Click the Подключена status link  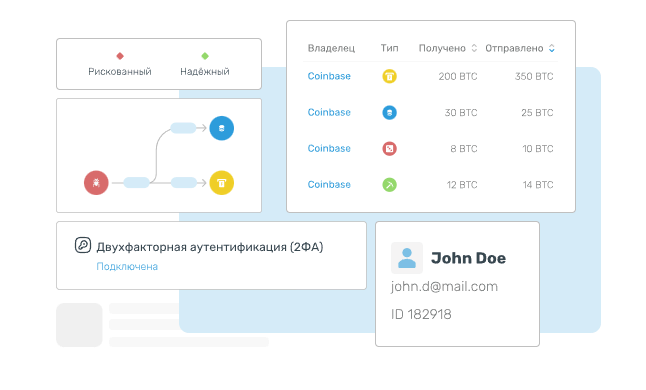tap(127, 266)
